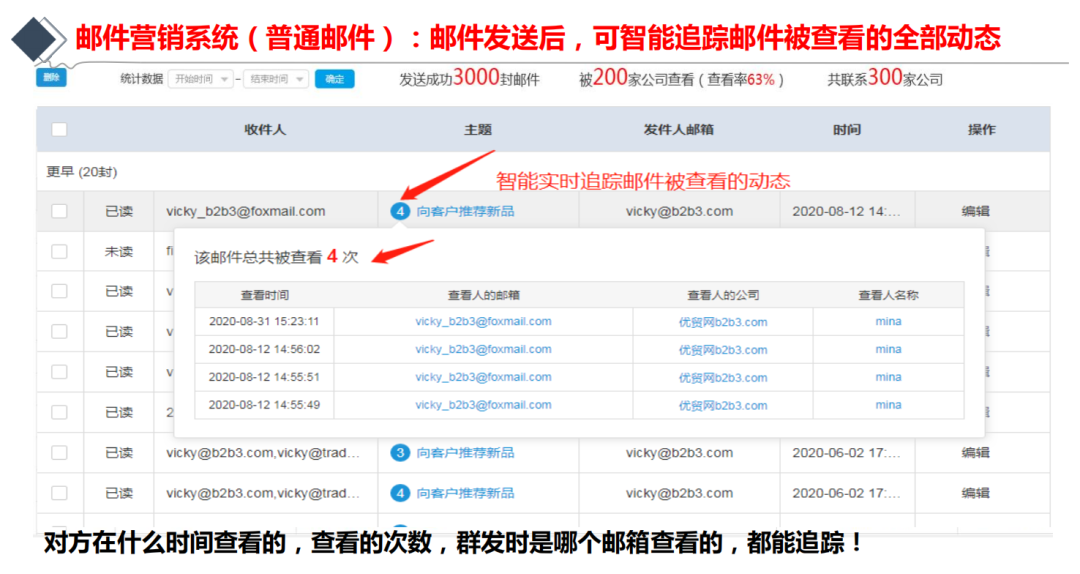This screenshot has width=1080, height=574.
Task: Select the checkbox of the 未读 row
Action: pyautogui.click(x=59, y=251)
